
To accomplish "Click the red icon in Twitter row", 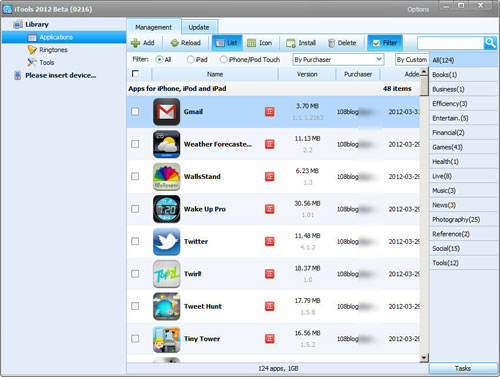I will tap(270, 241).
